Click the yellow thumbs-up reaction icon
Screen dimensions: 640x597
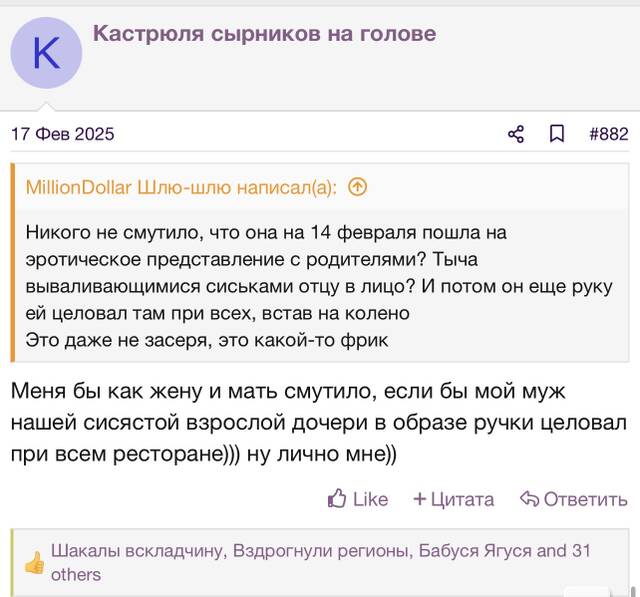[34, 562]
